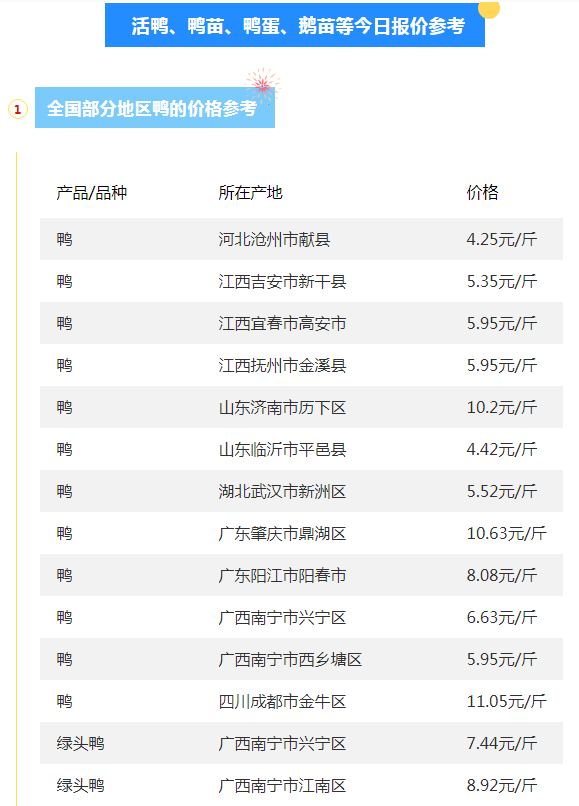Click the blue title banner about duck prices
The height and width of the screenshot is (806, 579).
coord(295,25)
